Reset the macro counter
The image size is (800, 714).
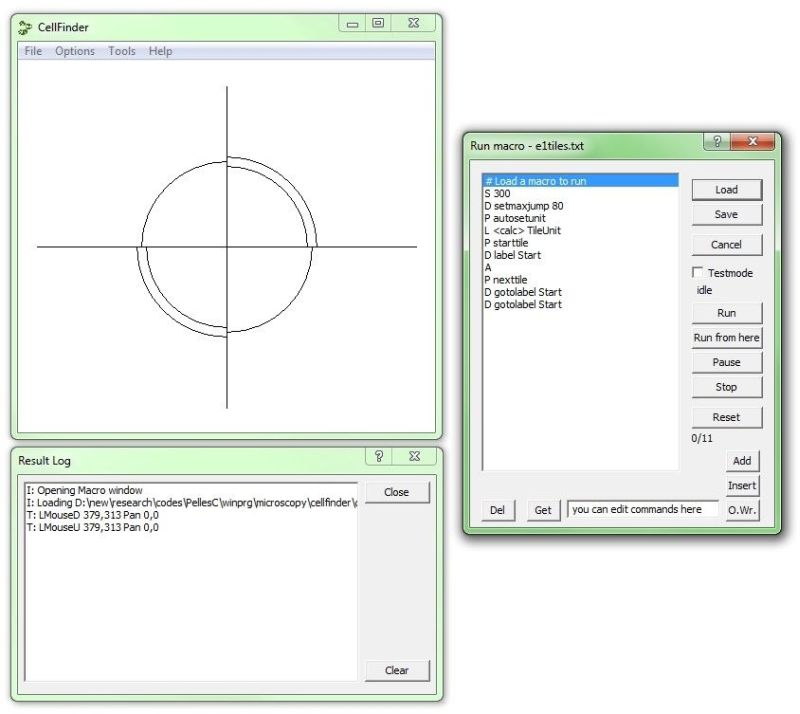coord(727,417)
